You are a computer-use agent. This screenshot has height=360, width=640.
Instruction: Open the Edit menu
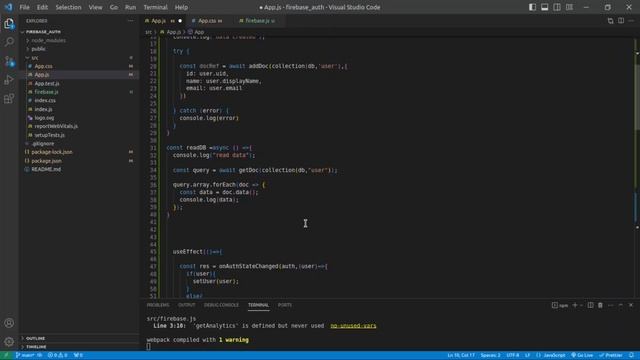(42, 7)
